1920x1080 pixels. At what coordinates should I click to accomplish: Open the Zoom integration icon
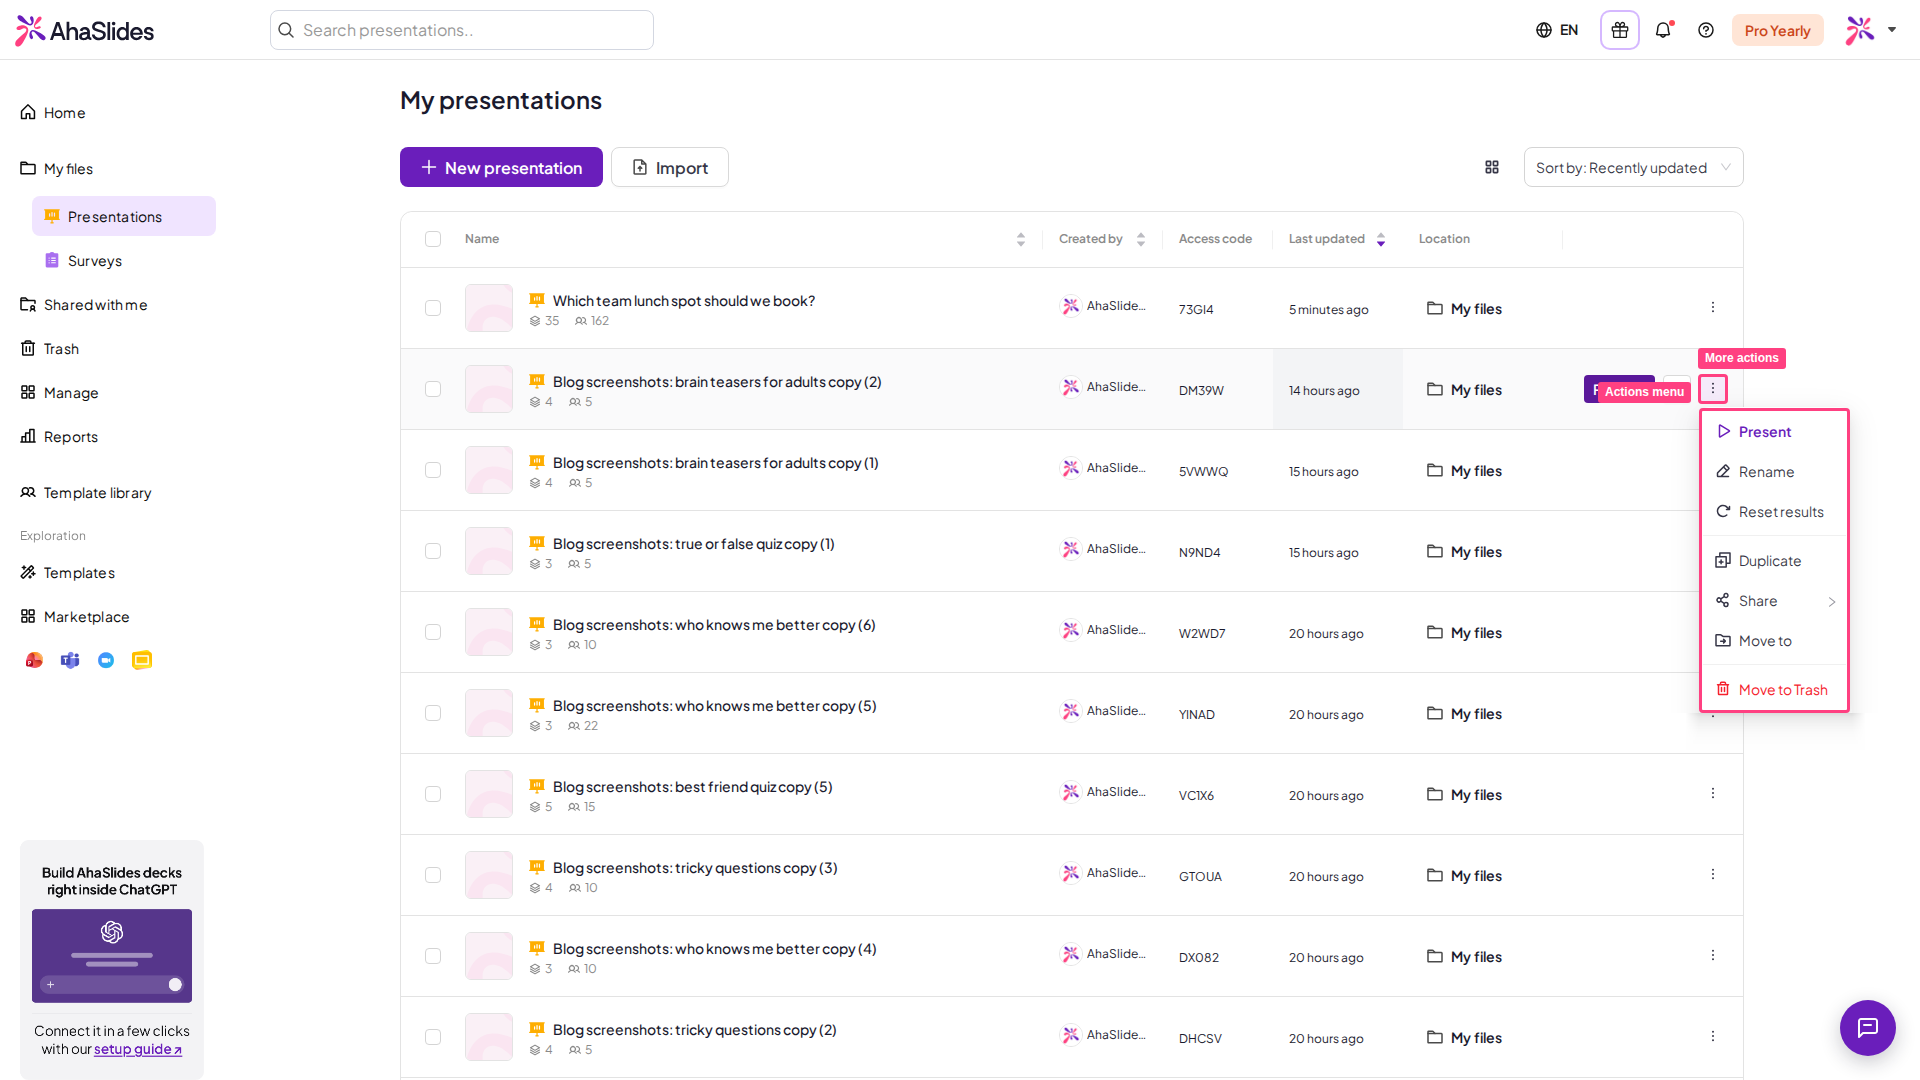point(106,660)
